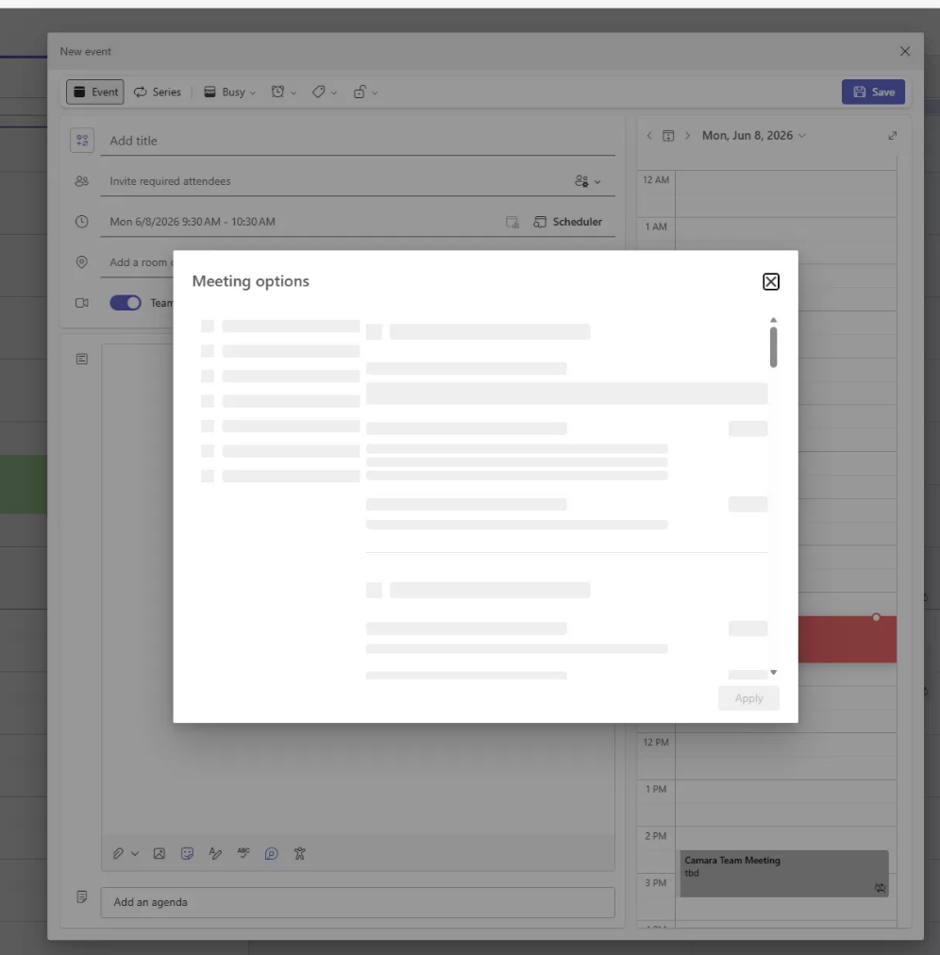Click the attendees people icon

tap(82, 181)
